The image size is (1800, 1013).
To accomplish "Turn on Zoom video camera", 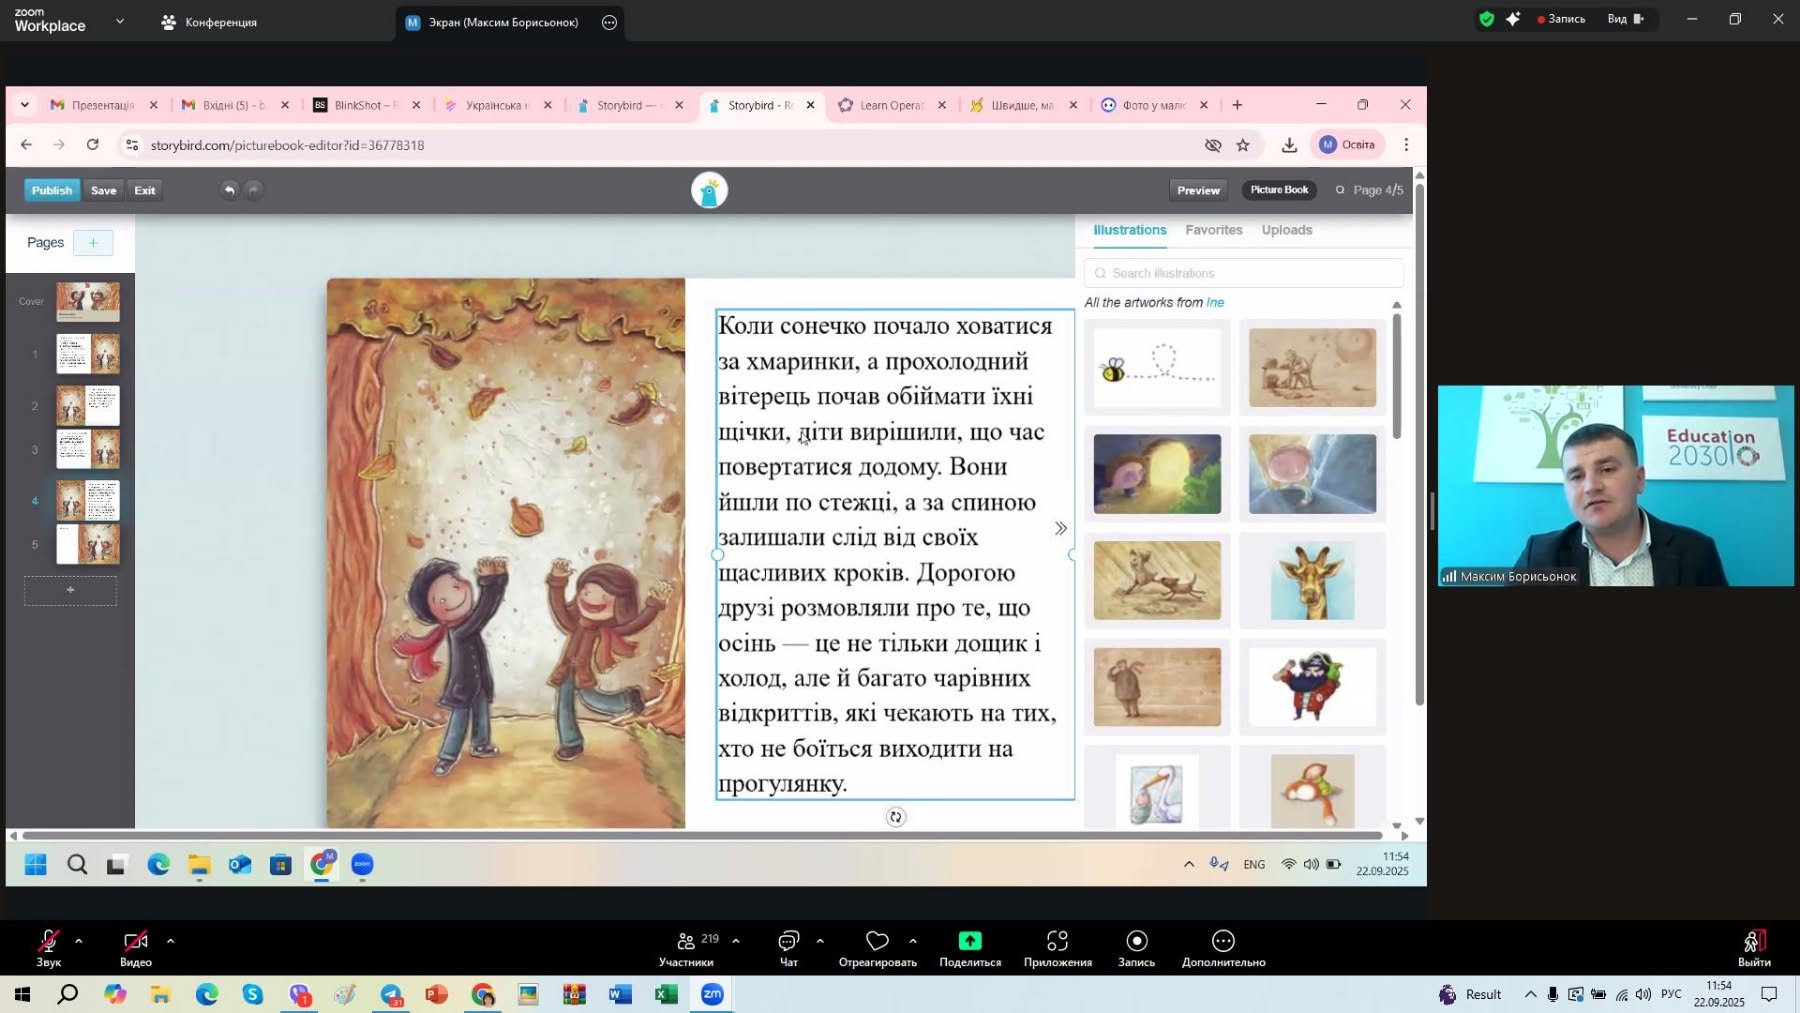I will click(x=135, y=941).
